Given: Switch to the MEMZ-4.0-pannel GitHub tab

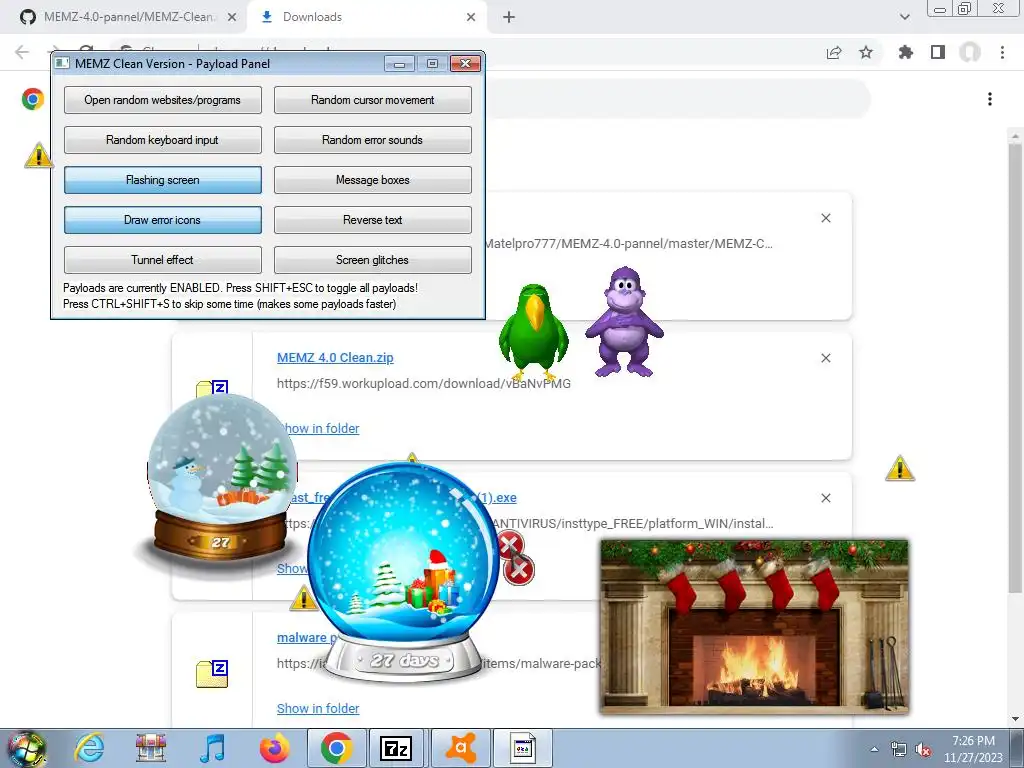Looking at the screenshot, I should coord(127,17).
